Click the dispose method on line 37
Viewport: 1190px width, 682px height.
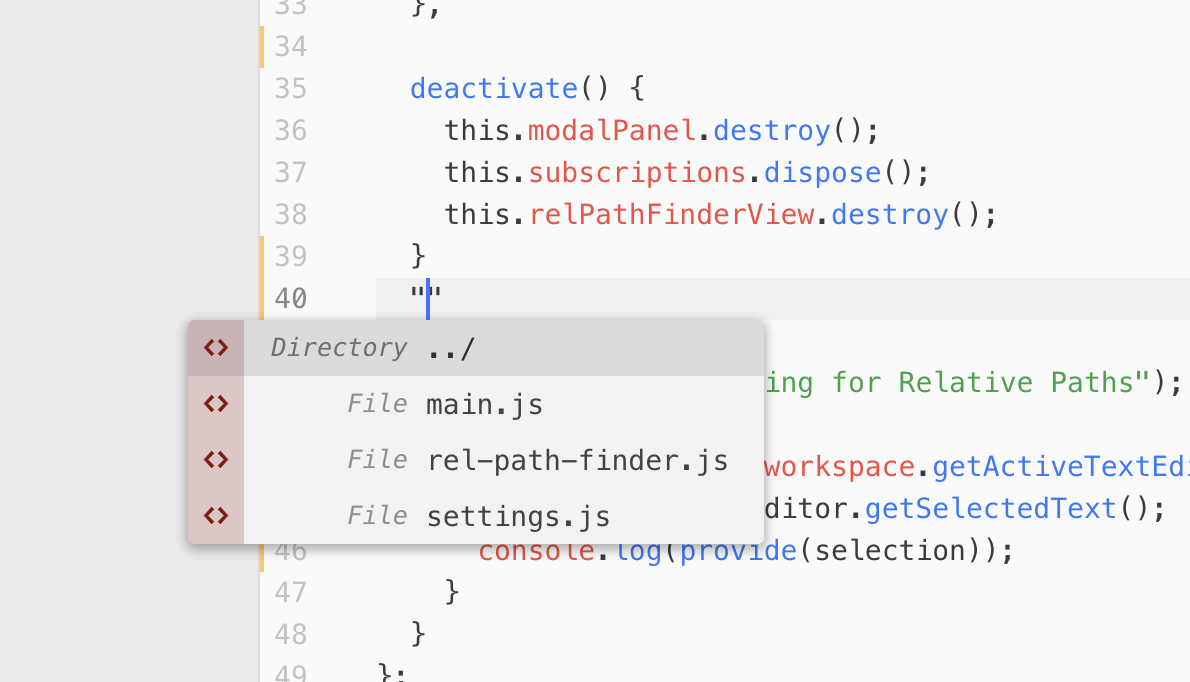coord(821,172)
